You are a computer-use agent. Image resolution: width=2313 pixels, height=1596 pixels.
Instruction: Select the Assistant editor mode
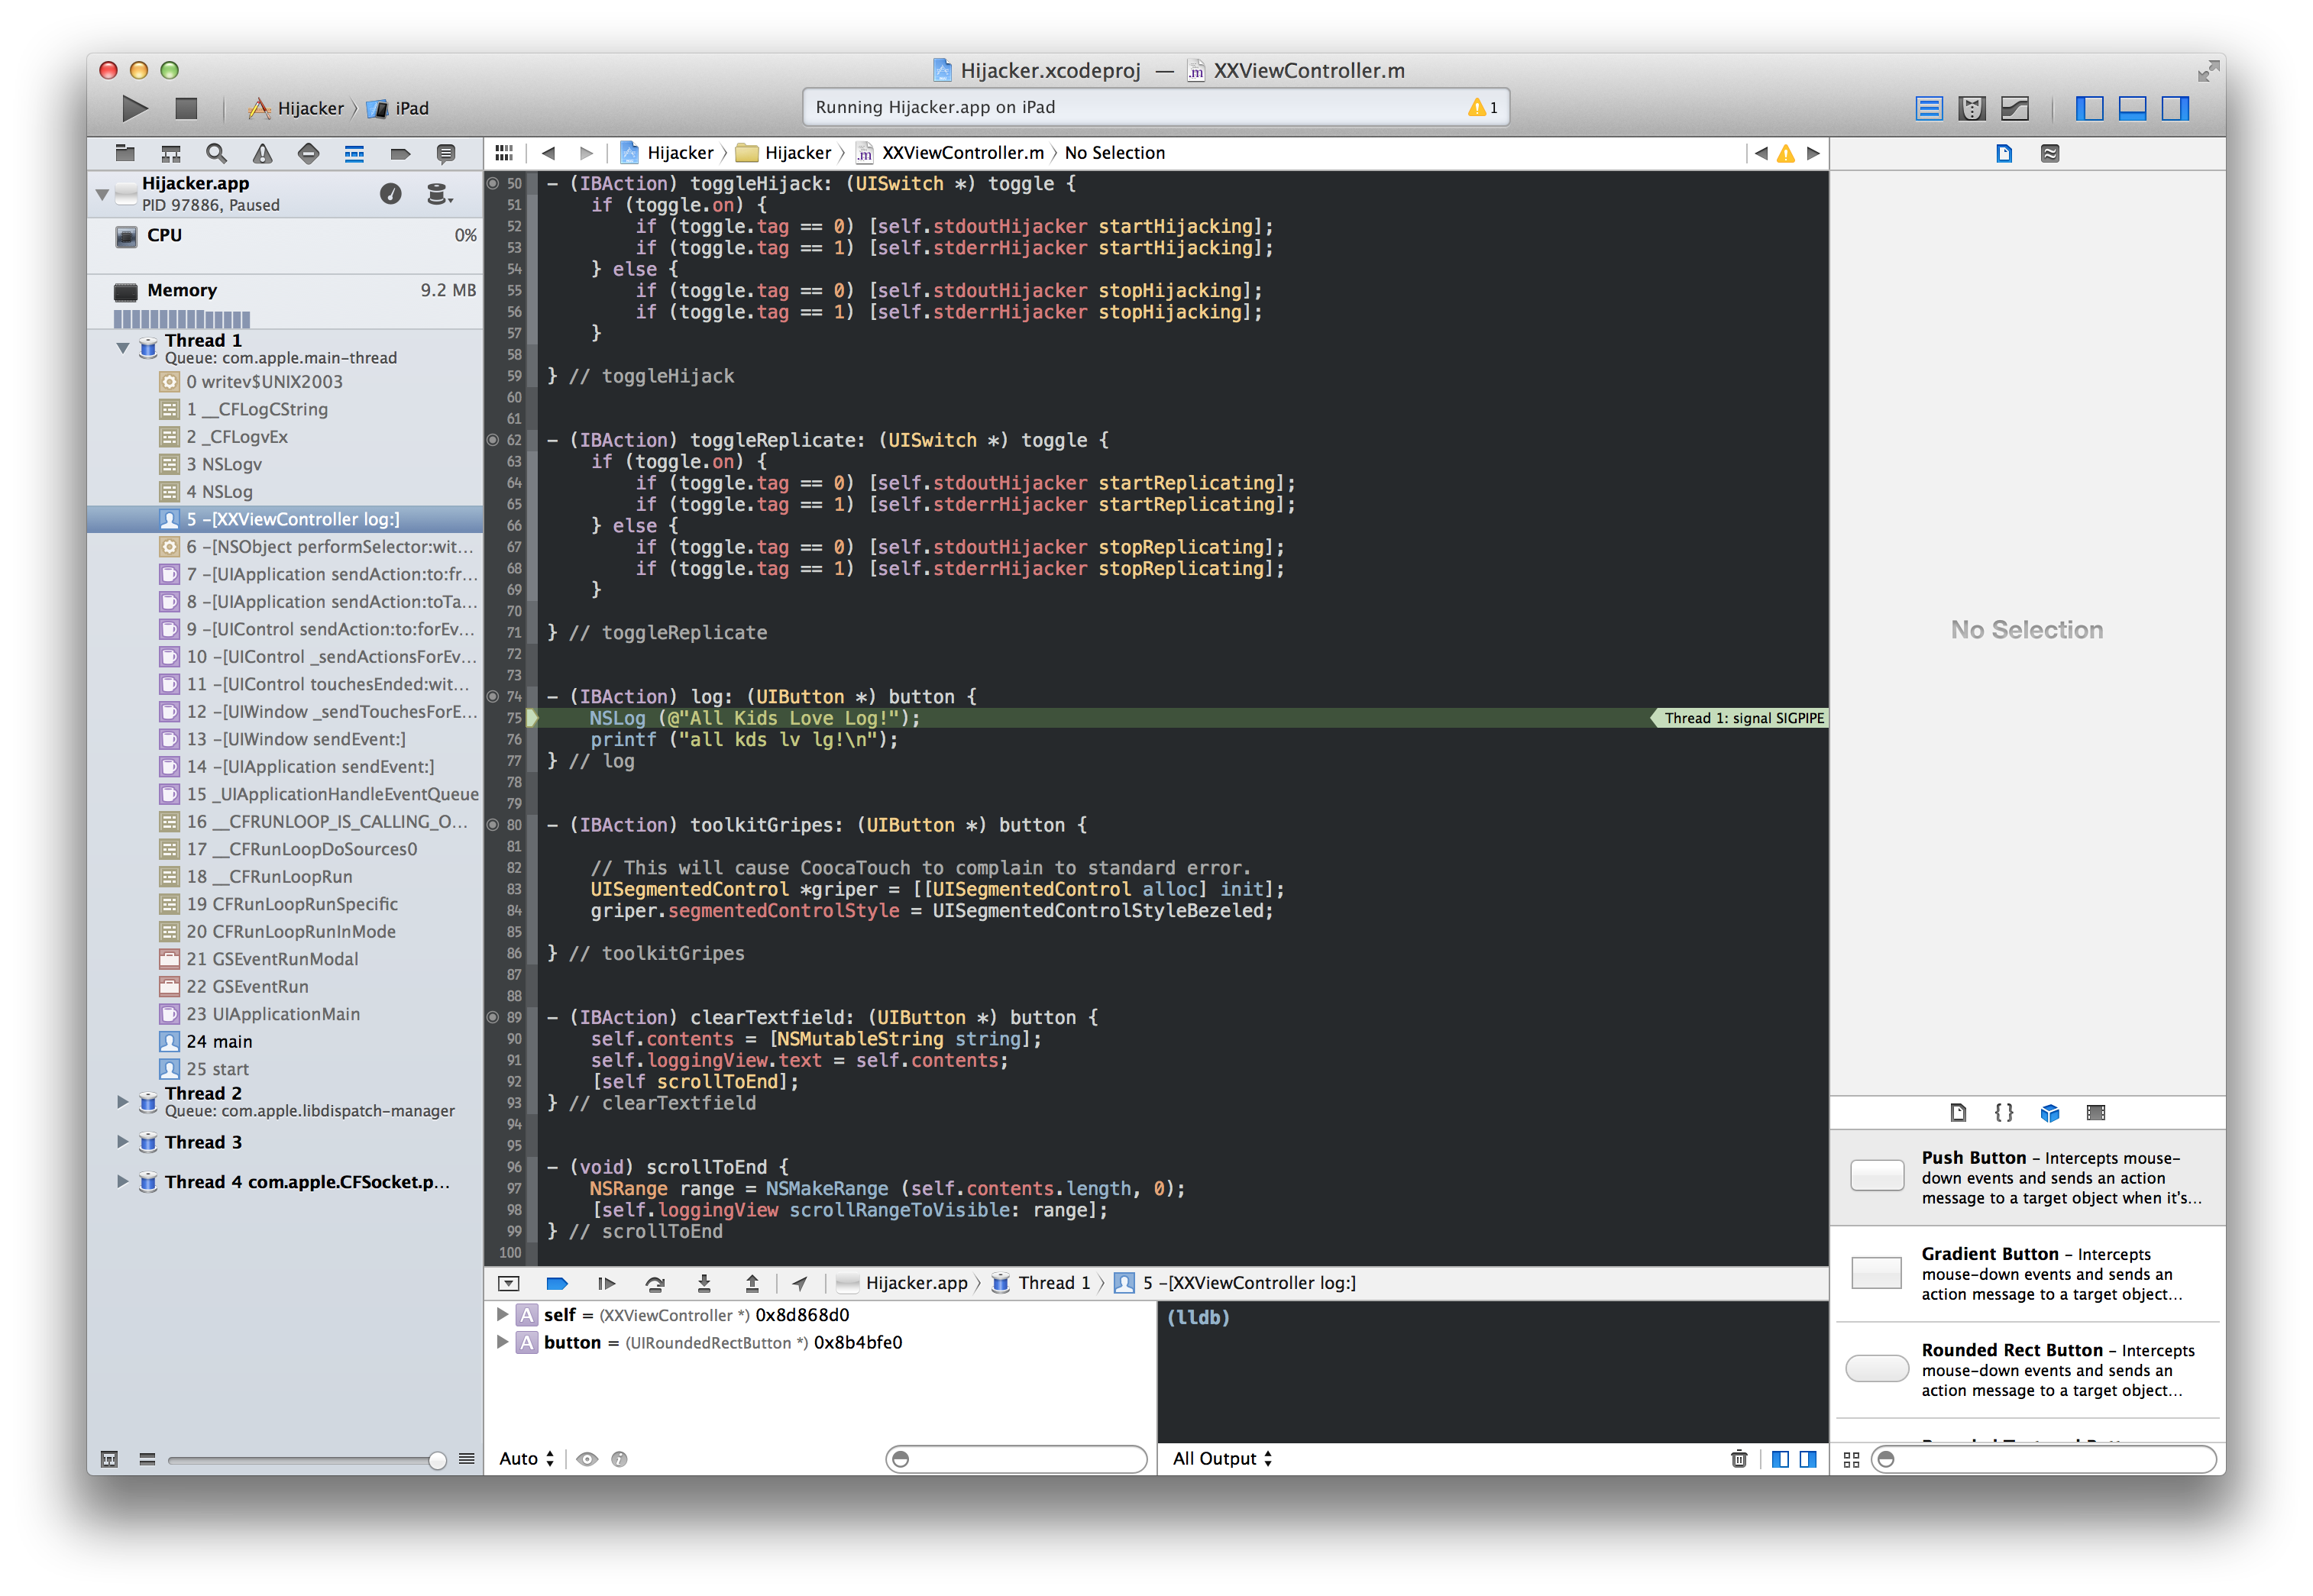[1971, 108]
